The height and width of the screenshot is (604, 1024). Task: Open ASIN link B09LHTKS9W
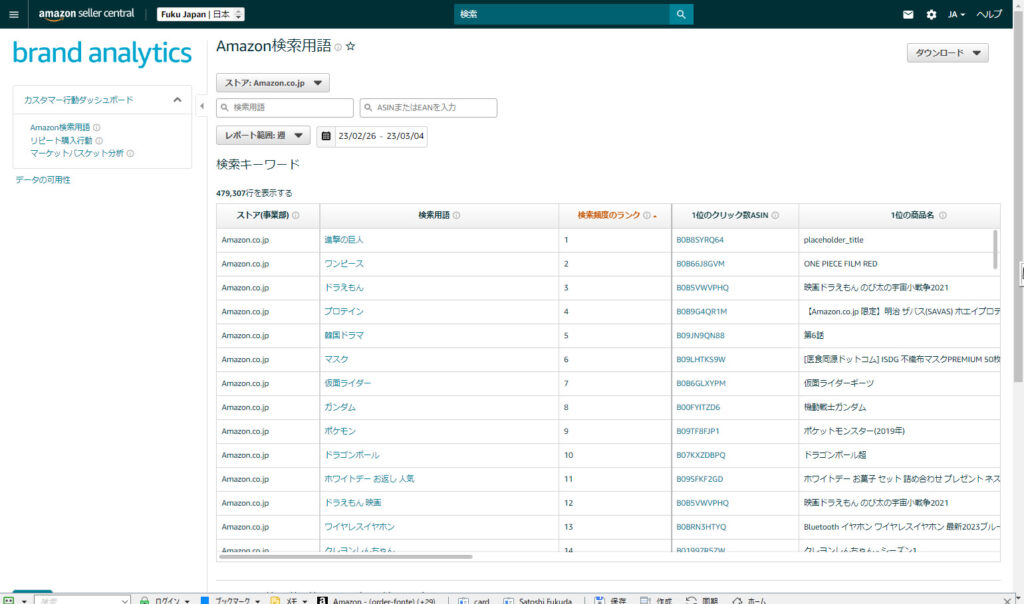coord(701,360)
